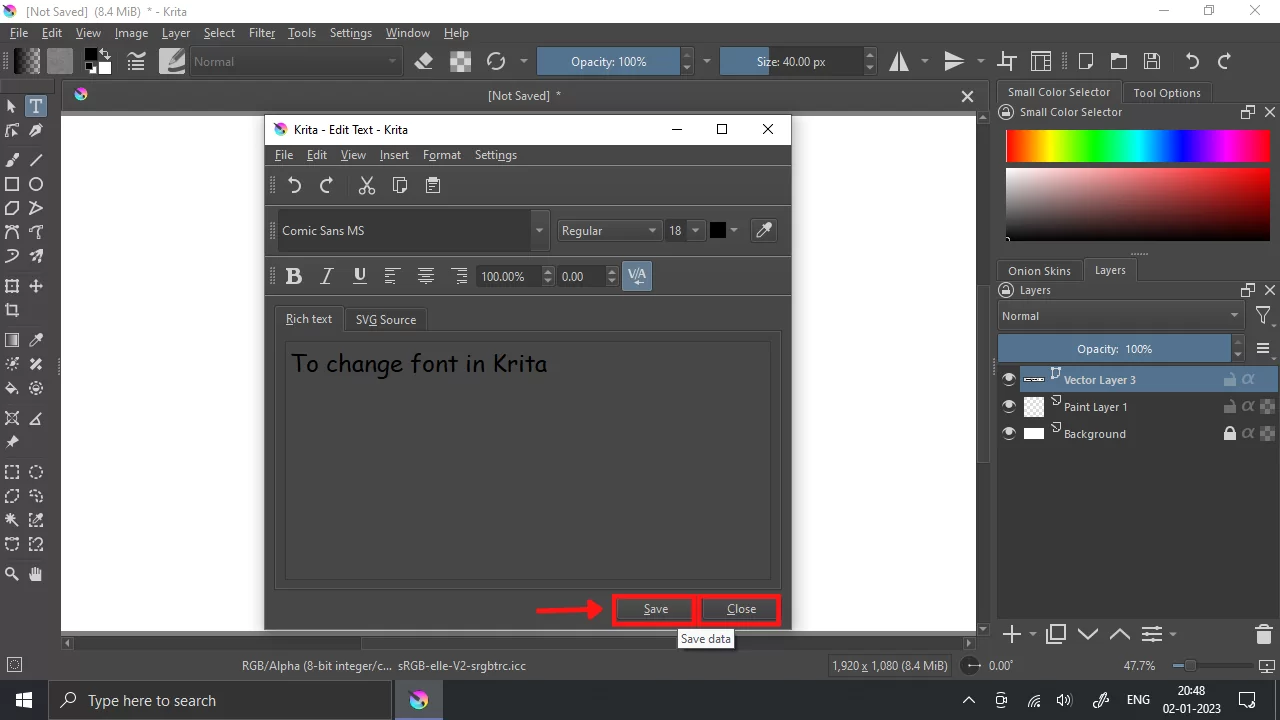Toggle eraser mode in toolbar
Image resolution: width=1280 pixels, height=720 pixels.
[x=424, y=61]
